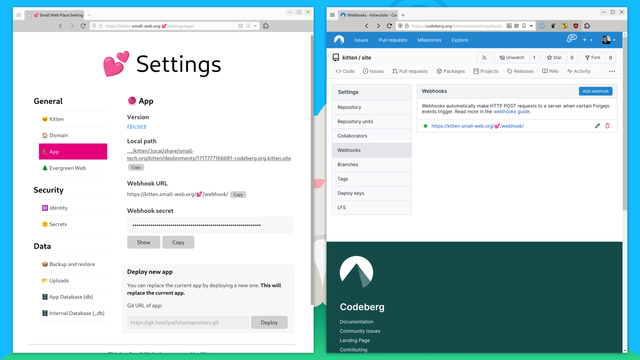Open version link f31c503

click(136, 127)
